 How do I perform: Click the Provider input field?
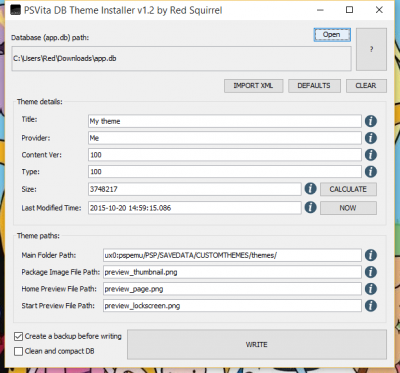[225, 138]
